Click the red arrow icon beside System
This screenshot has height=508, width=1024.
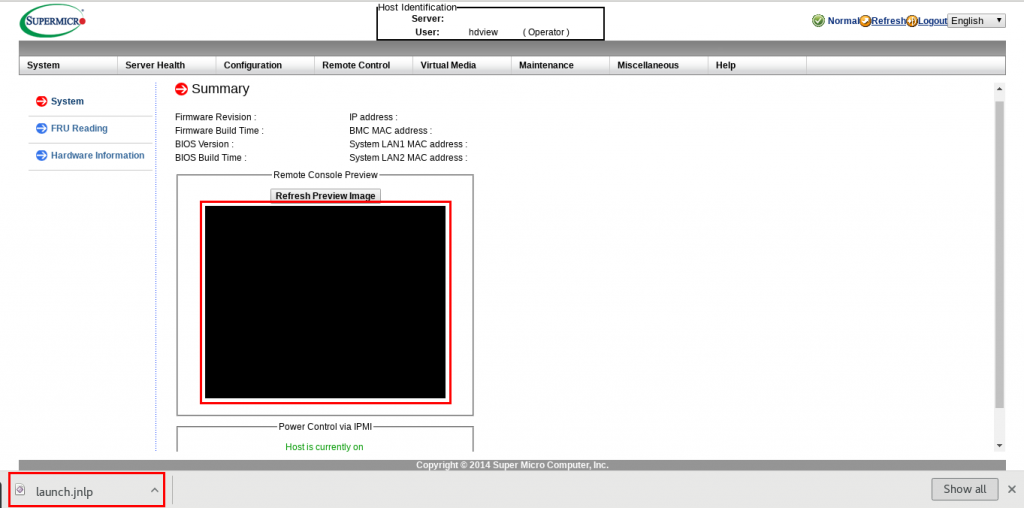tap(42, 101)
